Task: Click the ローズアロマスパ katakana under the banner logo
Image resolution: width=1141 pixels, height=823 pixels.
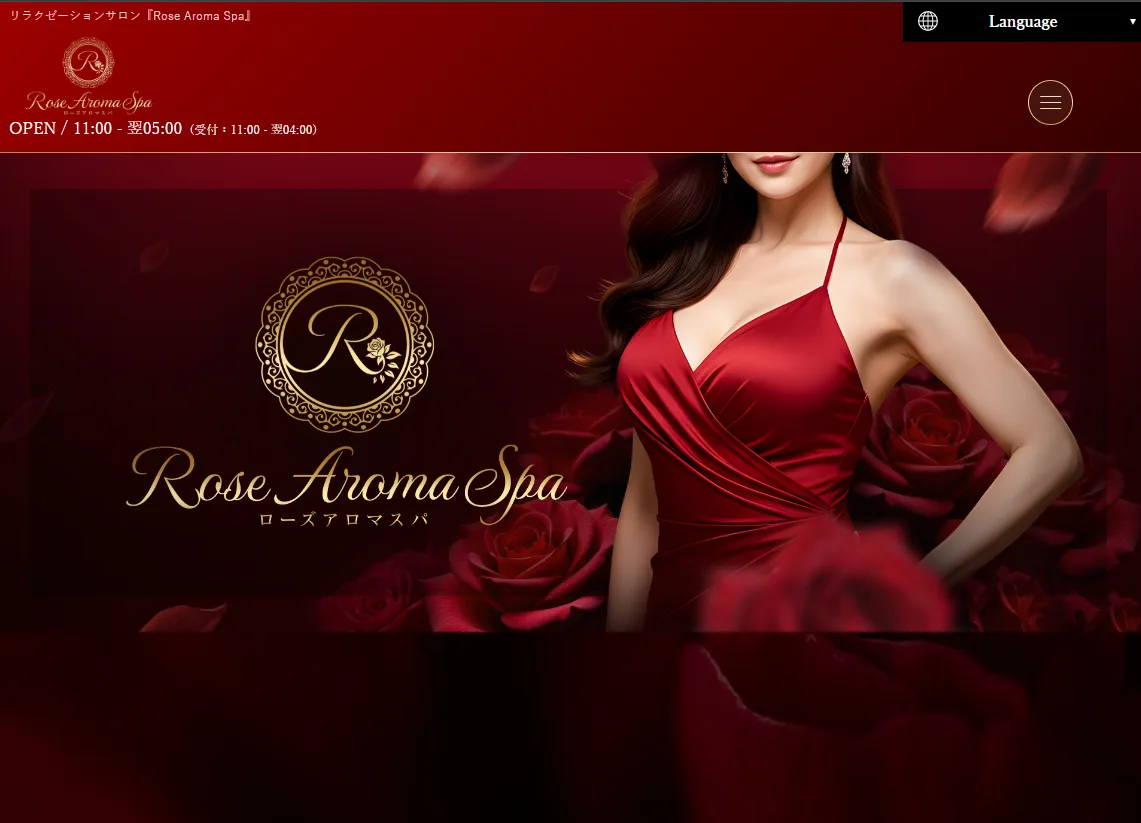Action: (x=344, y=520)
